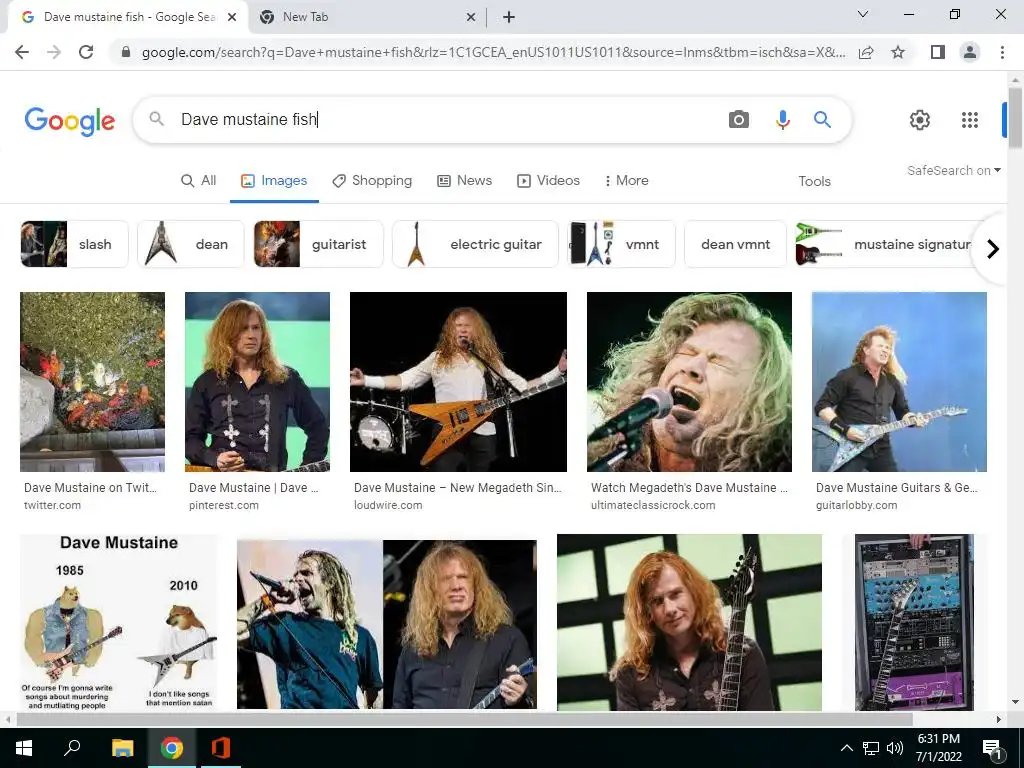Open the Watch Megadeth's Dave Mustaine title

689,488
